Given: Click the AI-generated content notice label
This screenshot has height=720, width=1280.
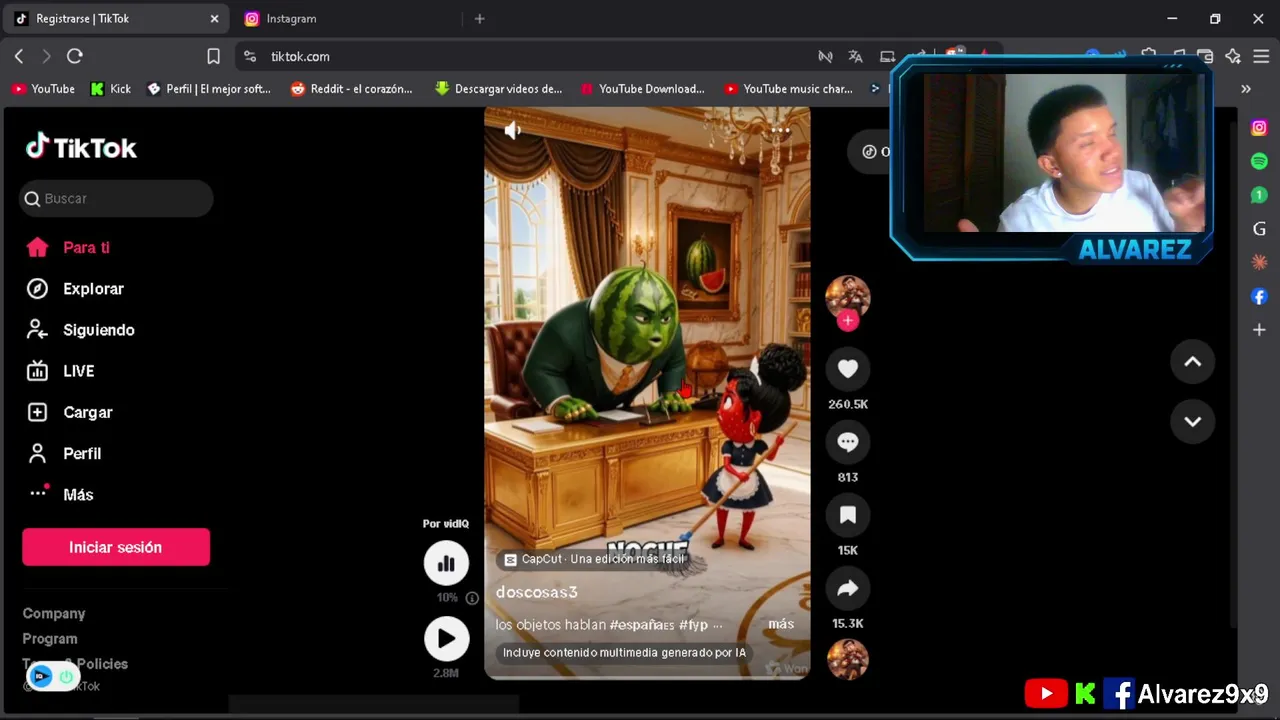Looking at the screenshot, I should [624, 652].
